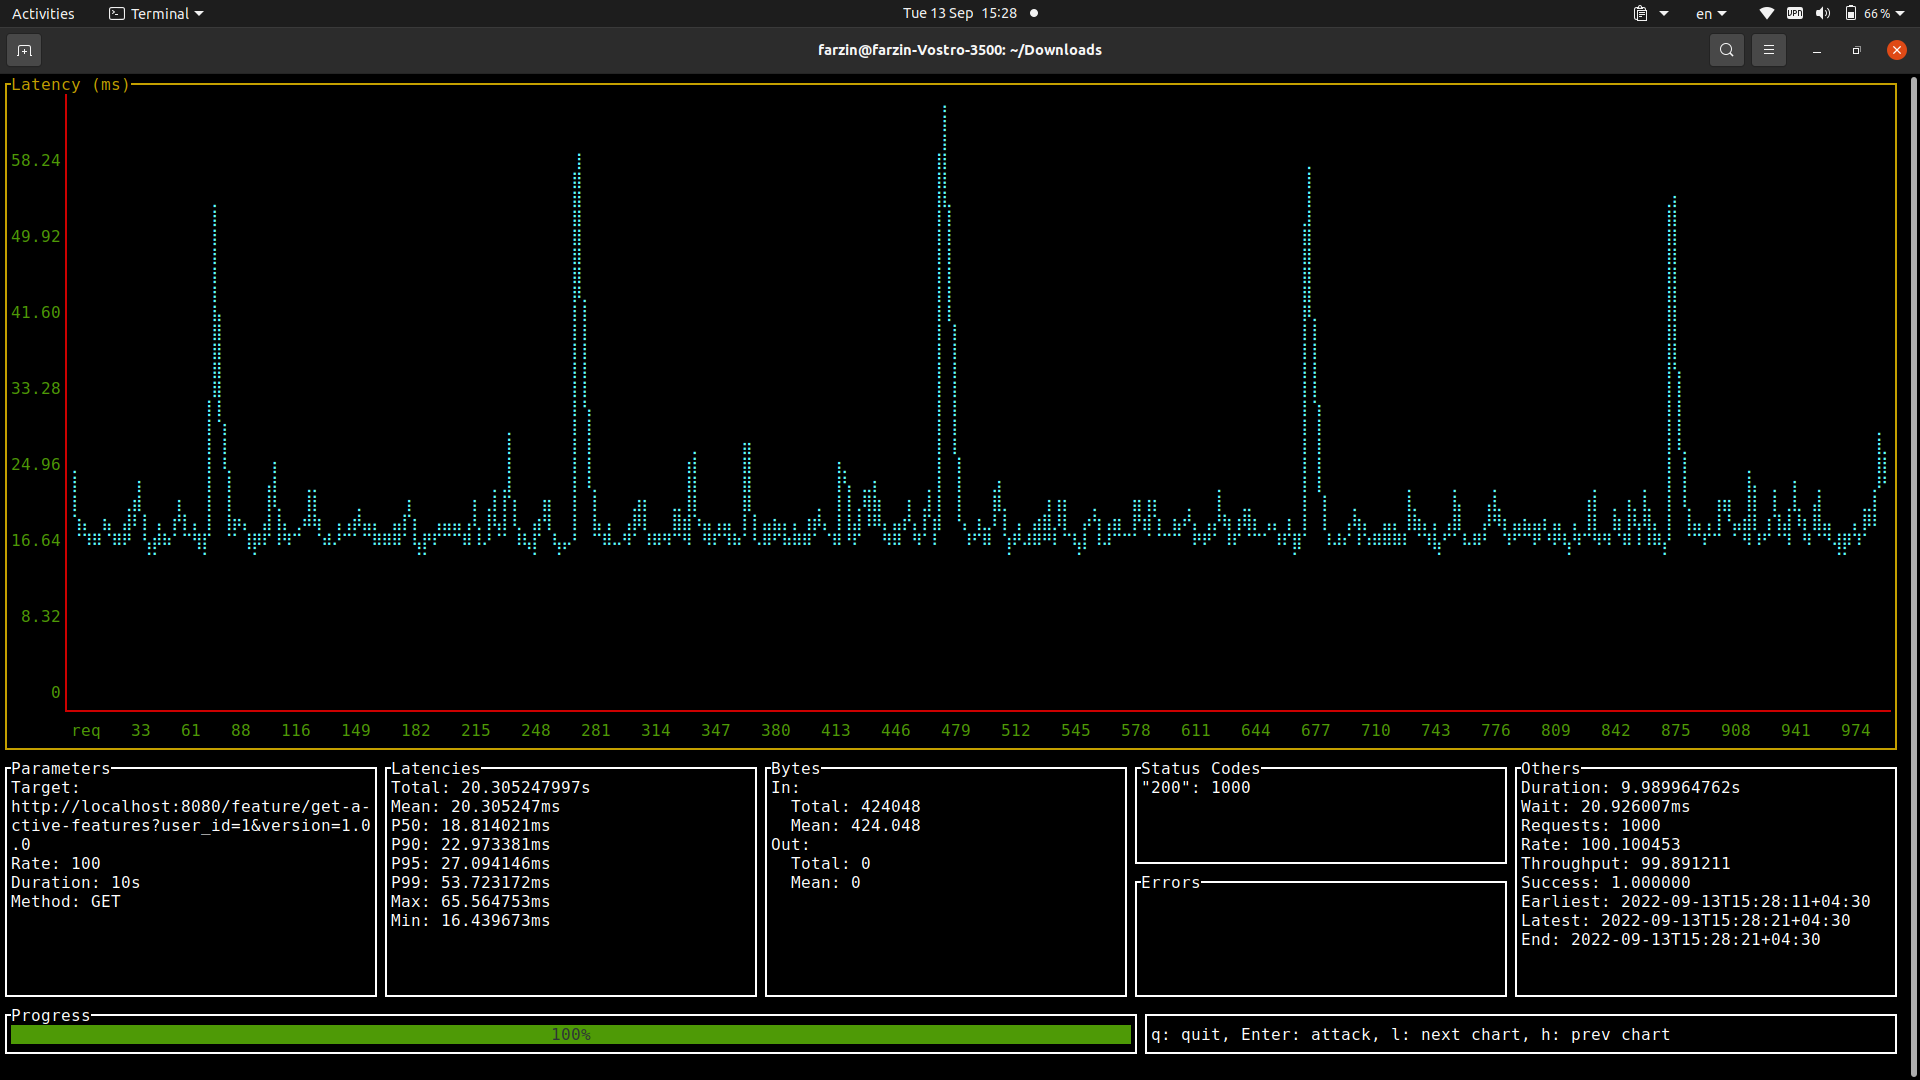This screenshot has height=1080, width=1920.
Task: Open the terminal search icon
Action: tap(1726, 50)
